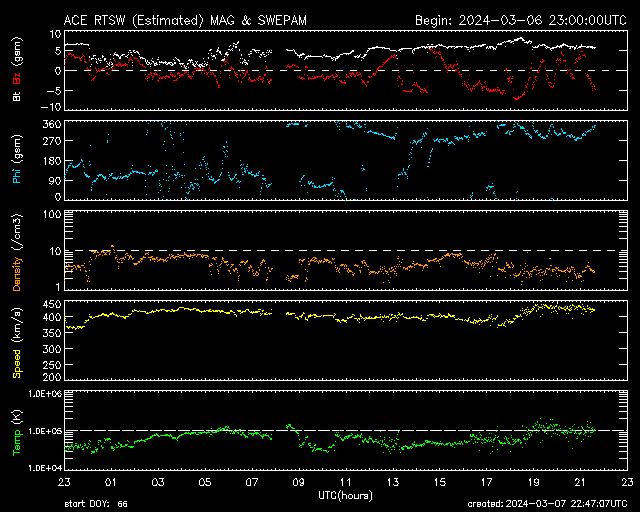The image size is (640, 512).
Task: Click the '1.0E+06' Temp axis label
Action: click(45, 394)
